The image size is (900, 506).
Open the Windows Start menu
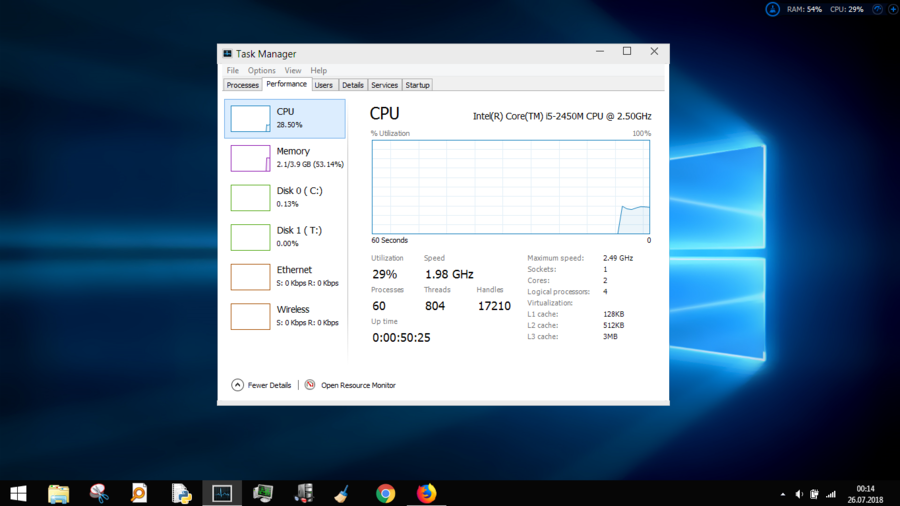[x=18, y=493]
